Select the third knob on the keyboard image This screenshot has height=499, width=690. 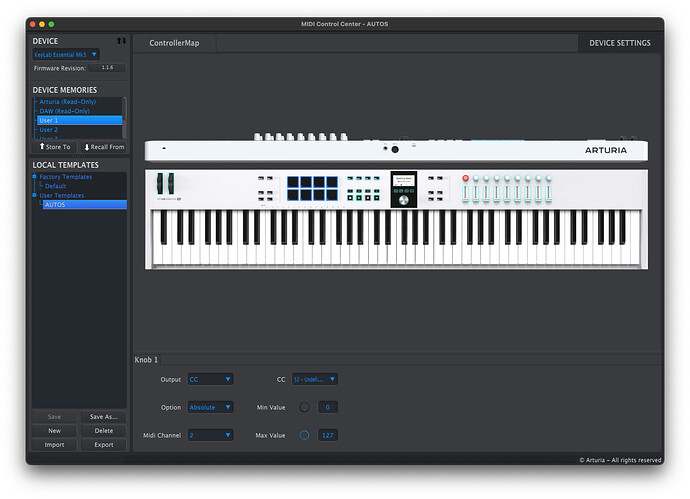pyautogui.click(x=486, y=178)
